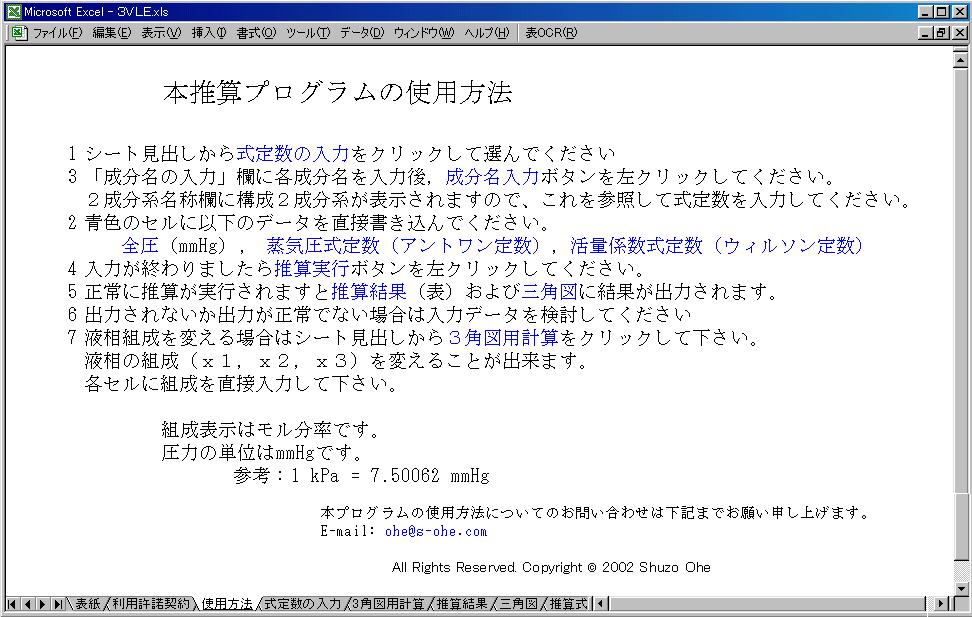Viewport: 972px width, 617px height.
Task: Open the 編集(E) menu
Action: click(x=112, y=33)
